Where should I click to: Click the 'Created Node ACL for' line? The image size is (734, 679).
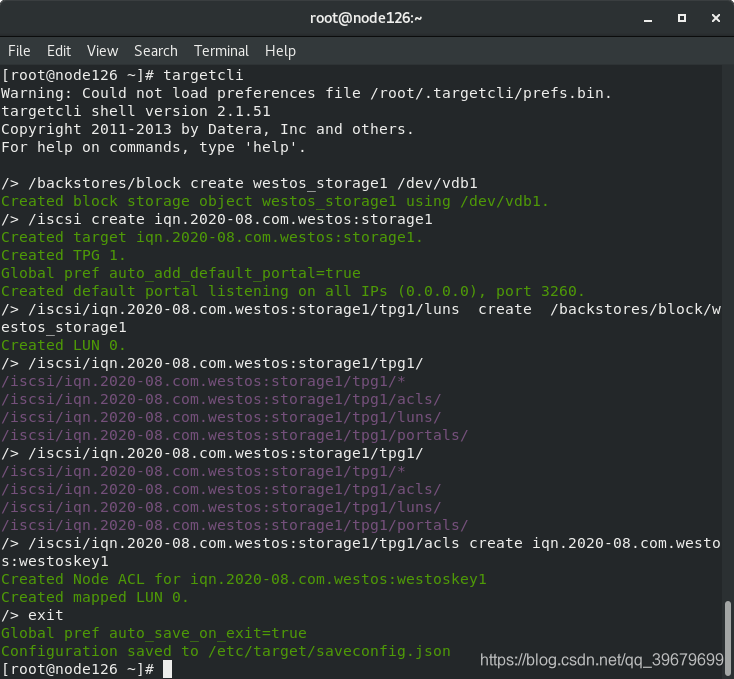(x=244, y=579)
